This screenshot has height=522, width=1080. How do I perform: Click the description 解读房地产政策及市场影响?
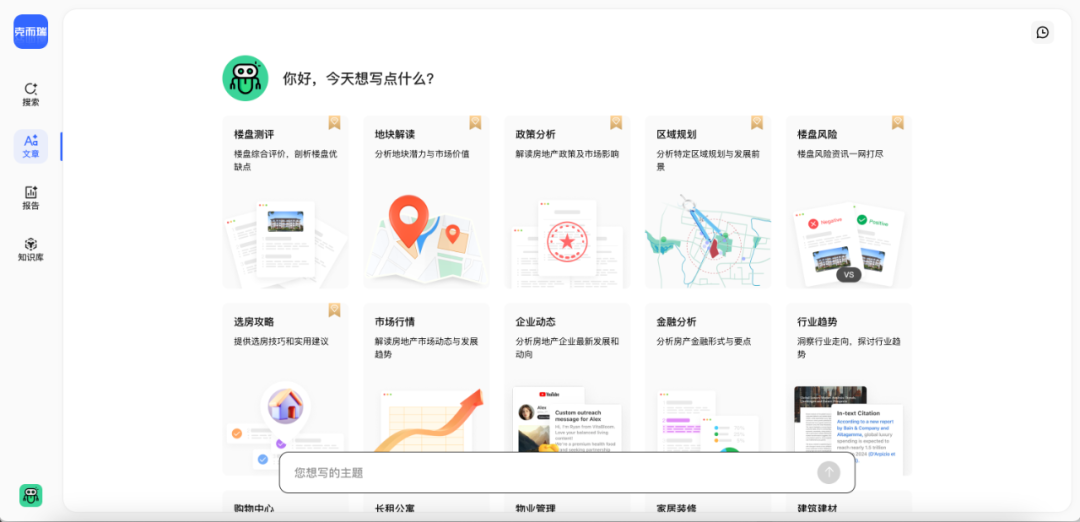coord(568,154)
